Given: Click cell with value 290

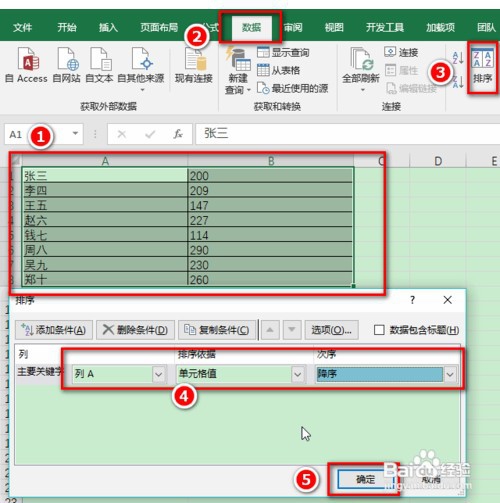Looking at the screenshot, I should [270, 249].
